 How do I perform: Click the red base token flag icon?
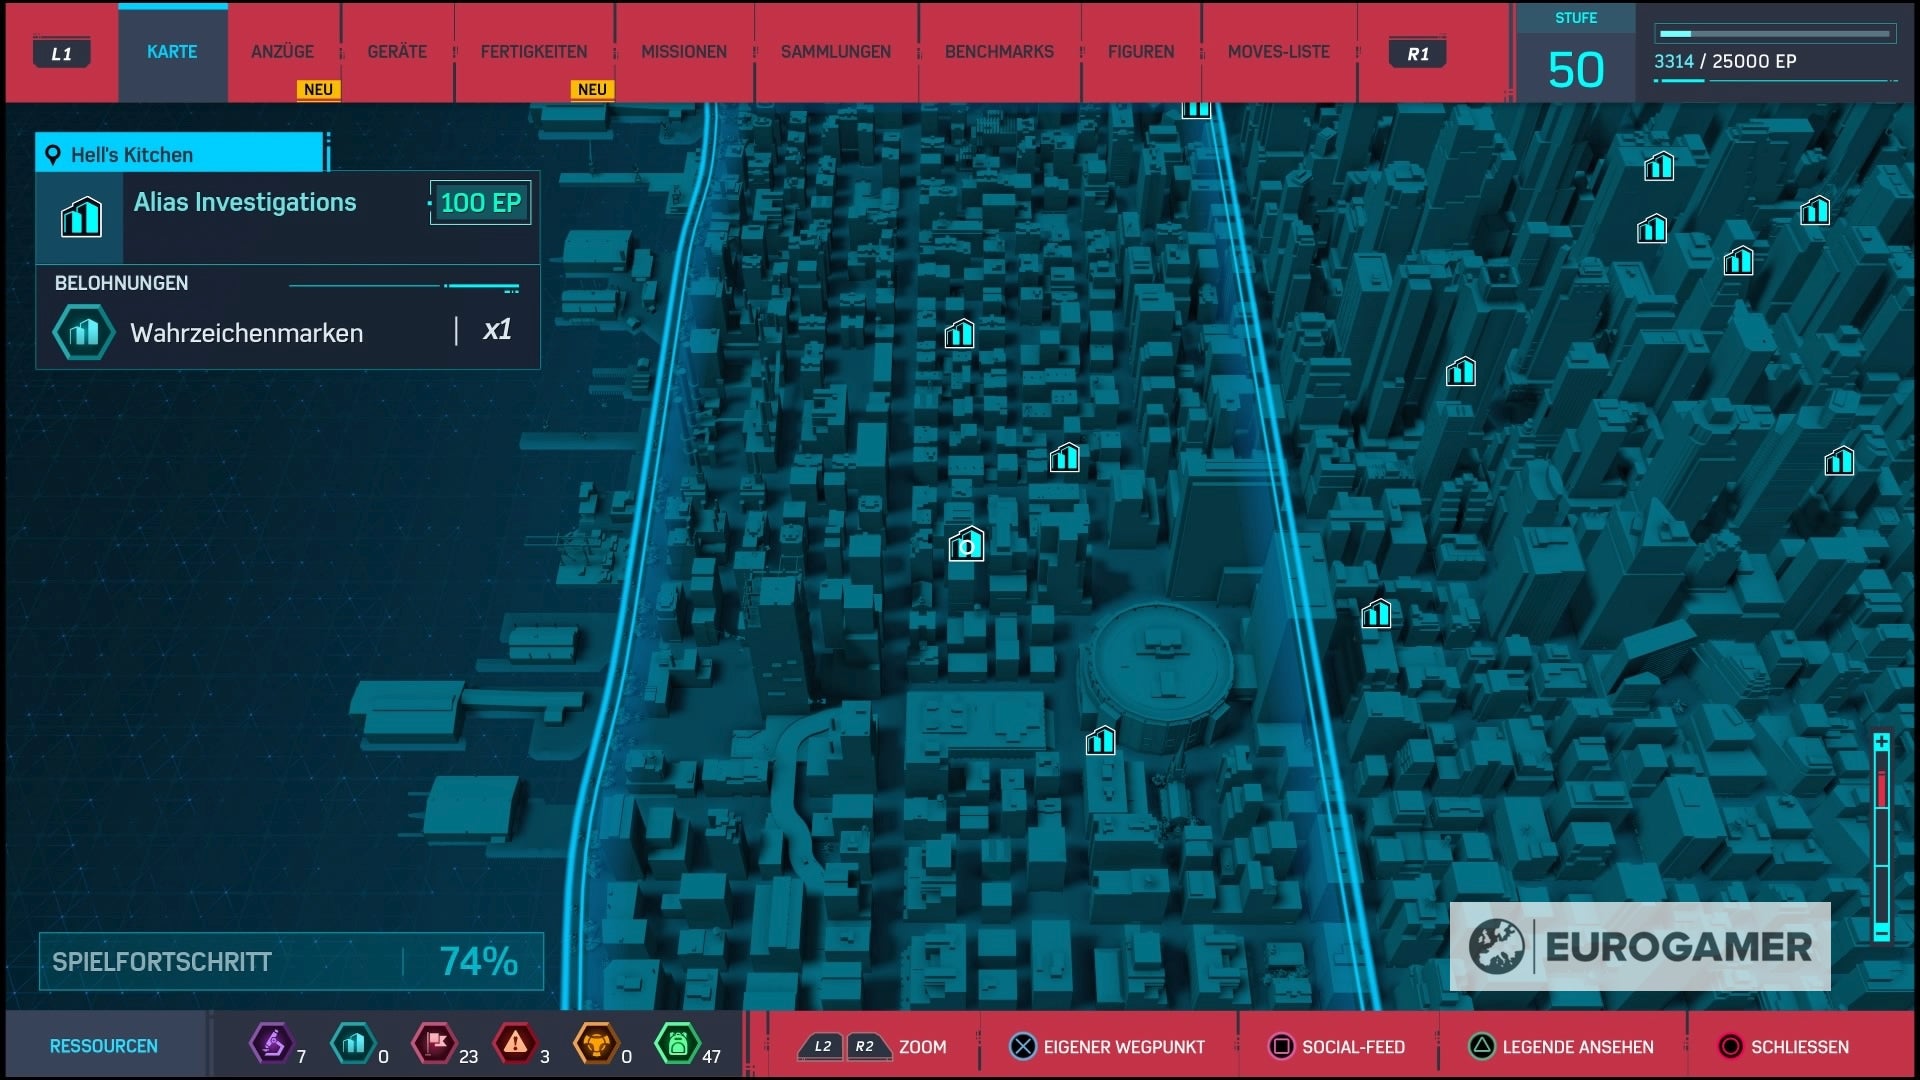435,1044
